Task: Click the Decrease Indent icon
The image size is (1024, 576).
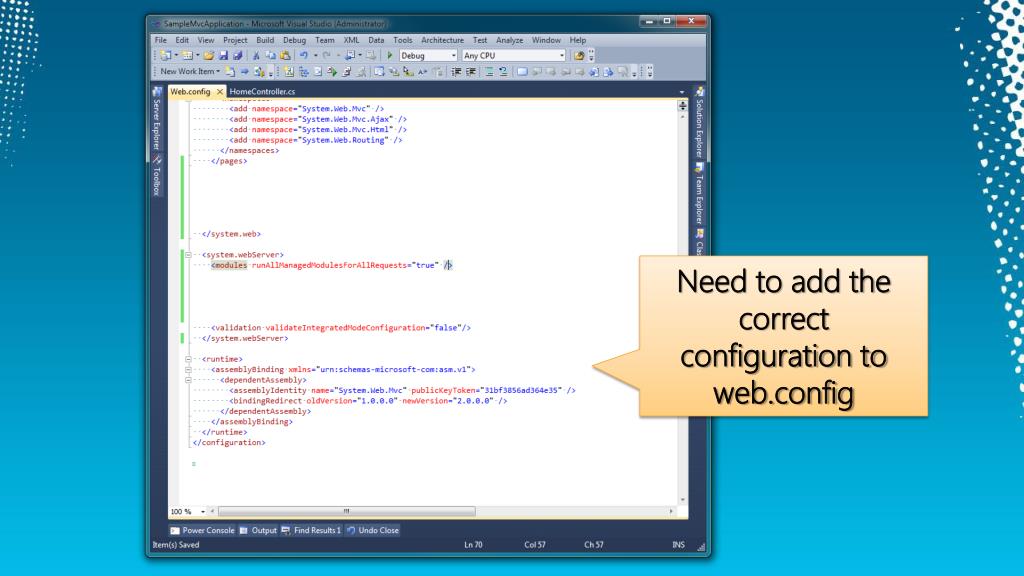Action: [x=456, y=71]
